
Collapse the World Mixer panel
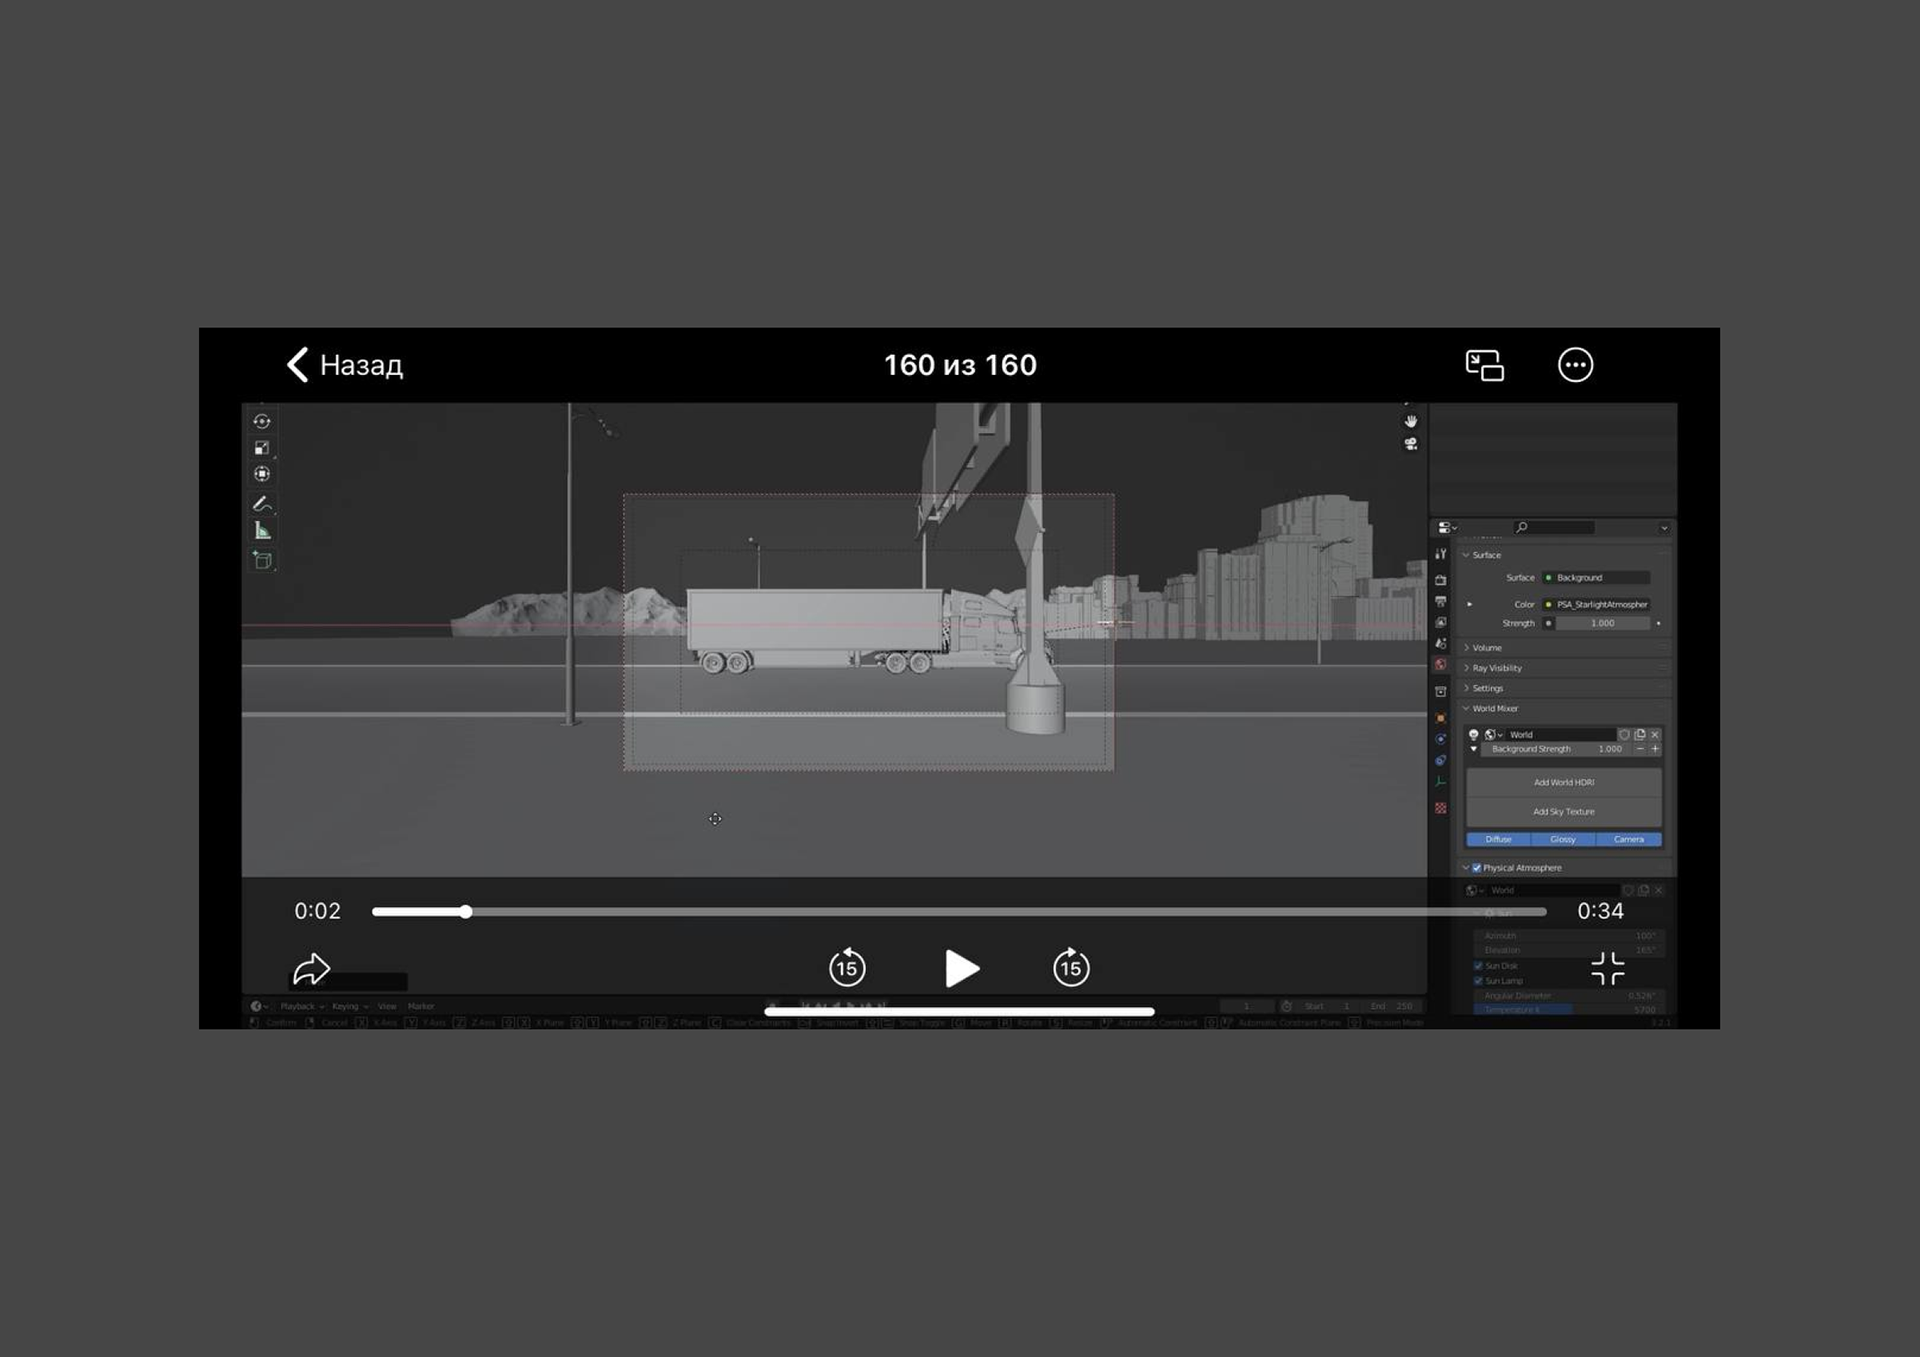(x=1494, y=708)
